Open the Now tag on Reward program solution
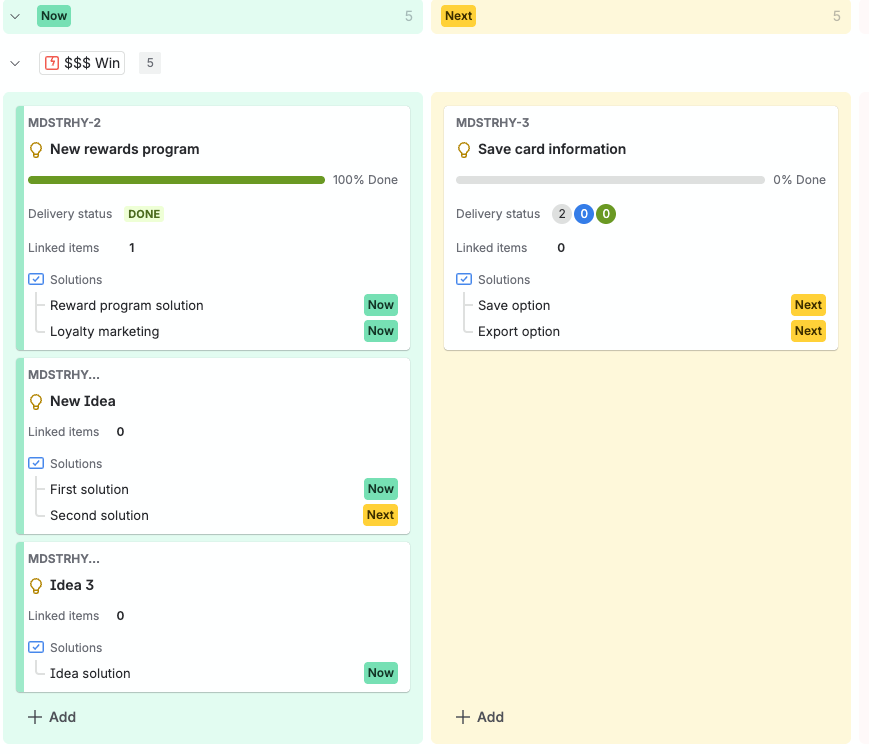Viewport: 869px width, 754px height. (x=381, y=305)
